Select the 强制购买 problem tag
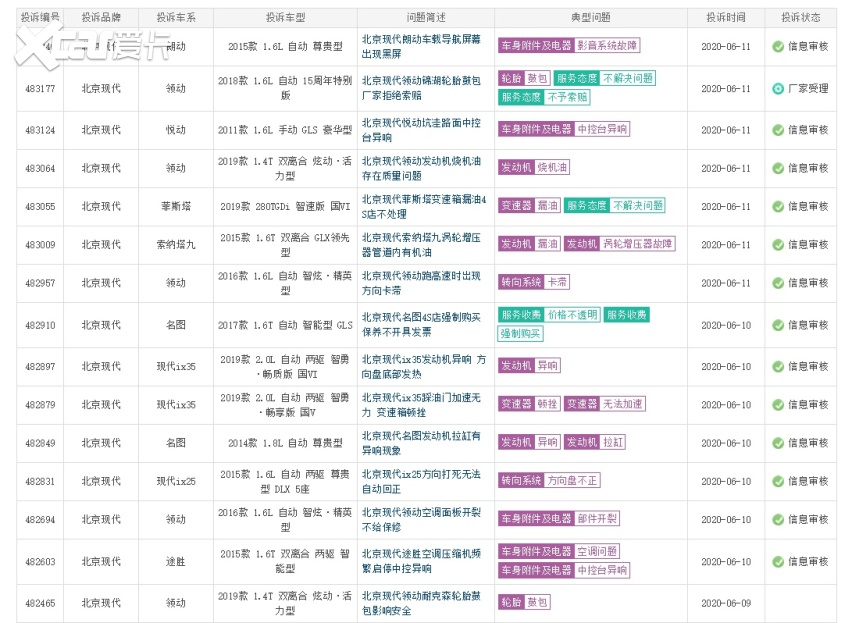The width and height of the screenshot is (852, 623). pos(520,333)
